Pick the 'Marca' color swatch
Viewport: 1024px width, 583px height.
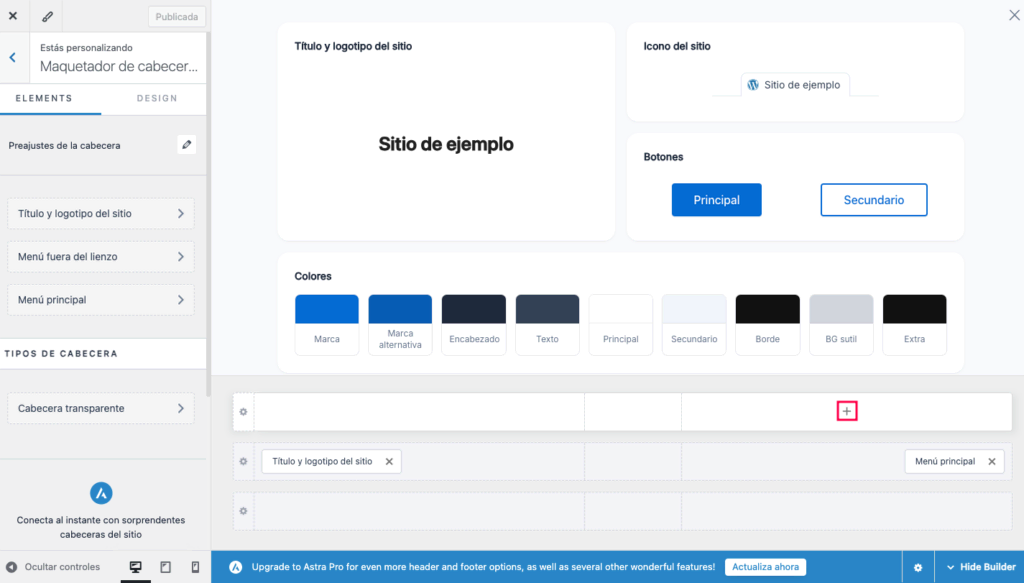click(327, 324)
